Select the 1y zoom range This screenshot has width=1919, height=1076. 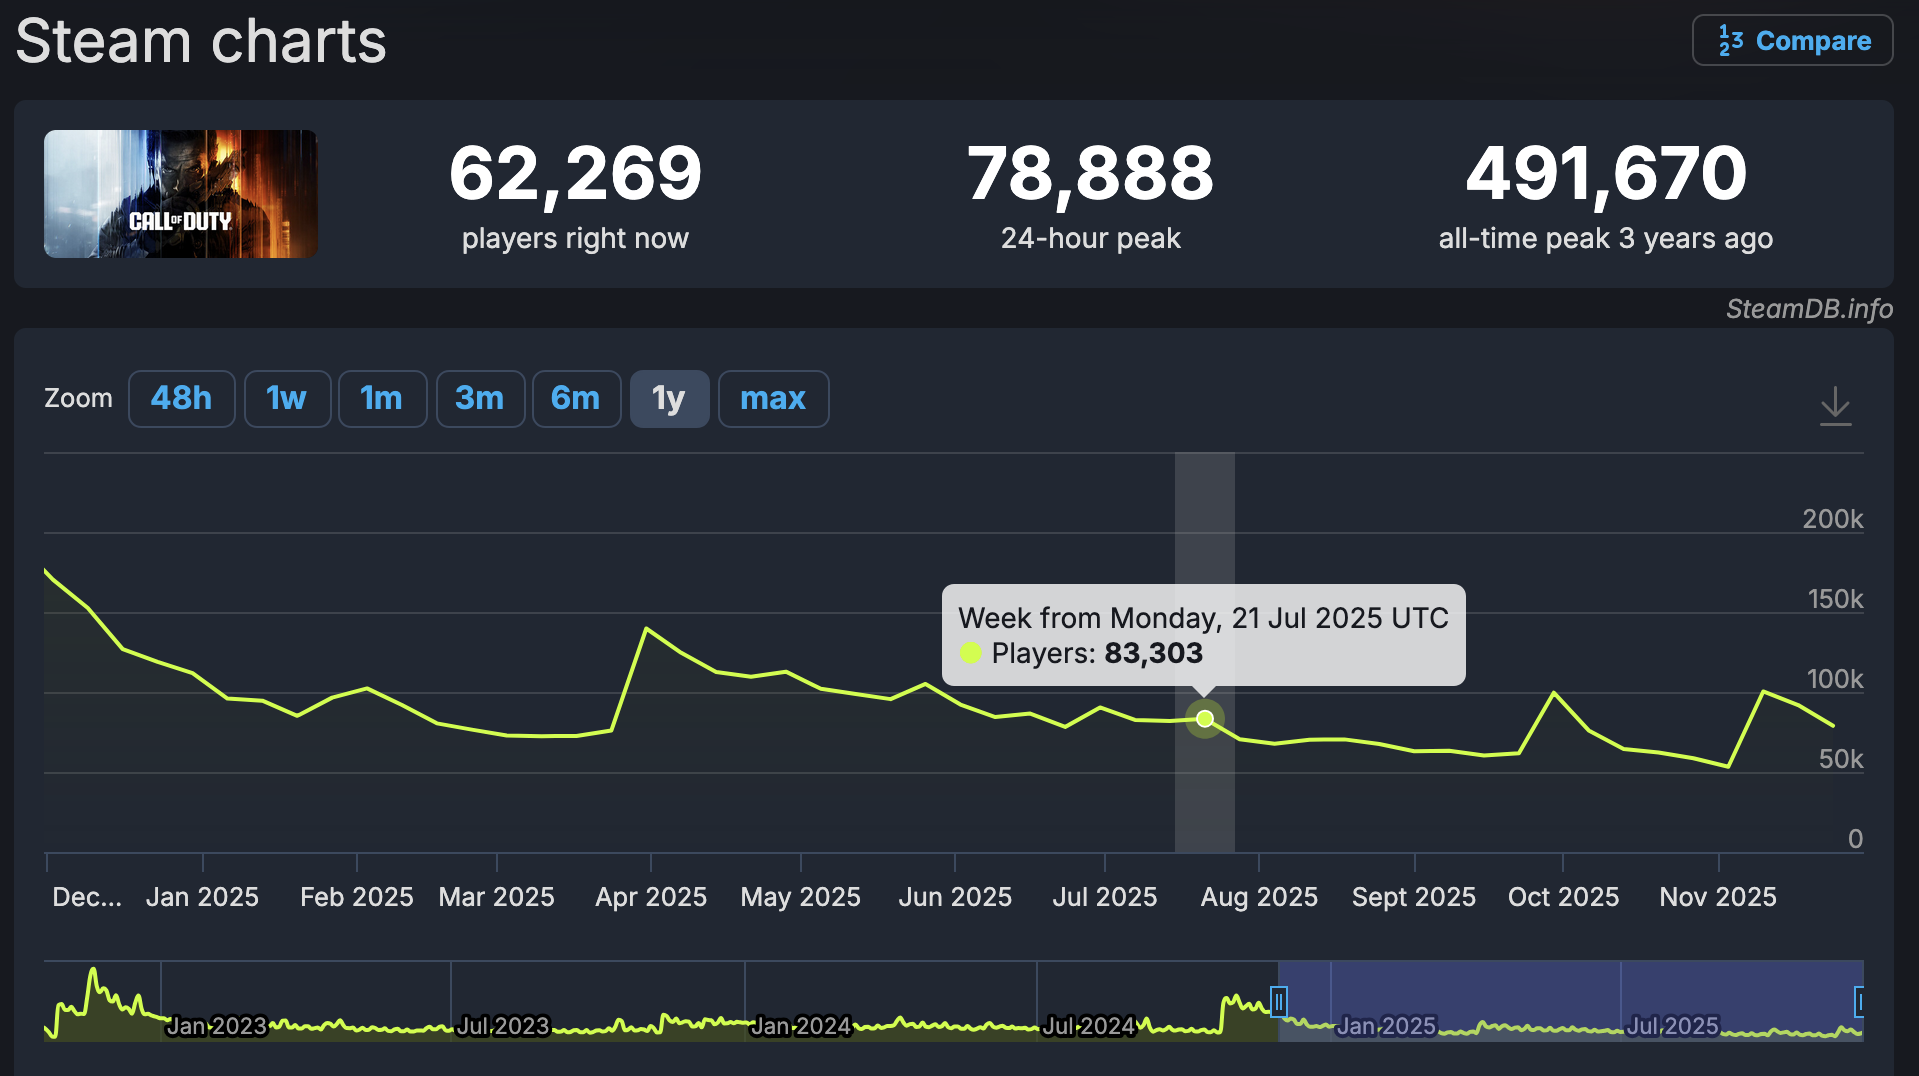tap(669, 399)
